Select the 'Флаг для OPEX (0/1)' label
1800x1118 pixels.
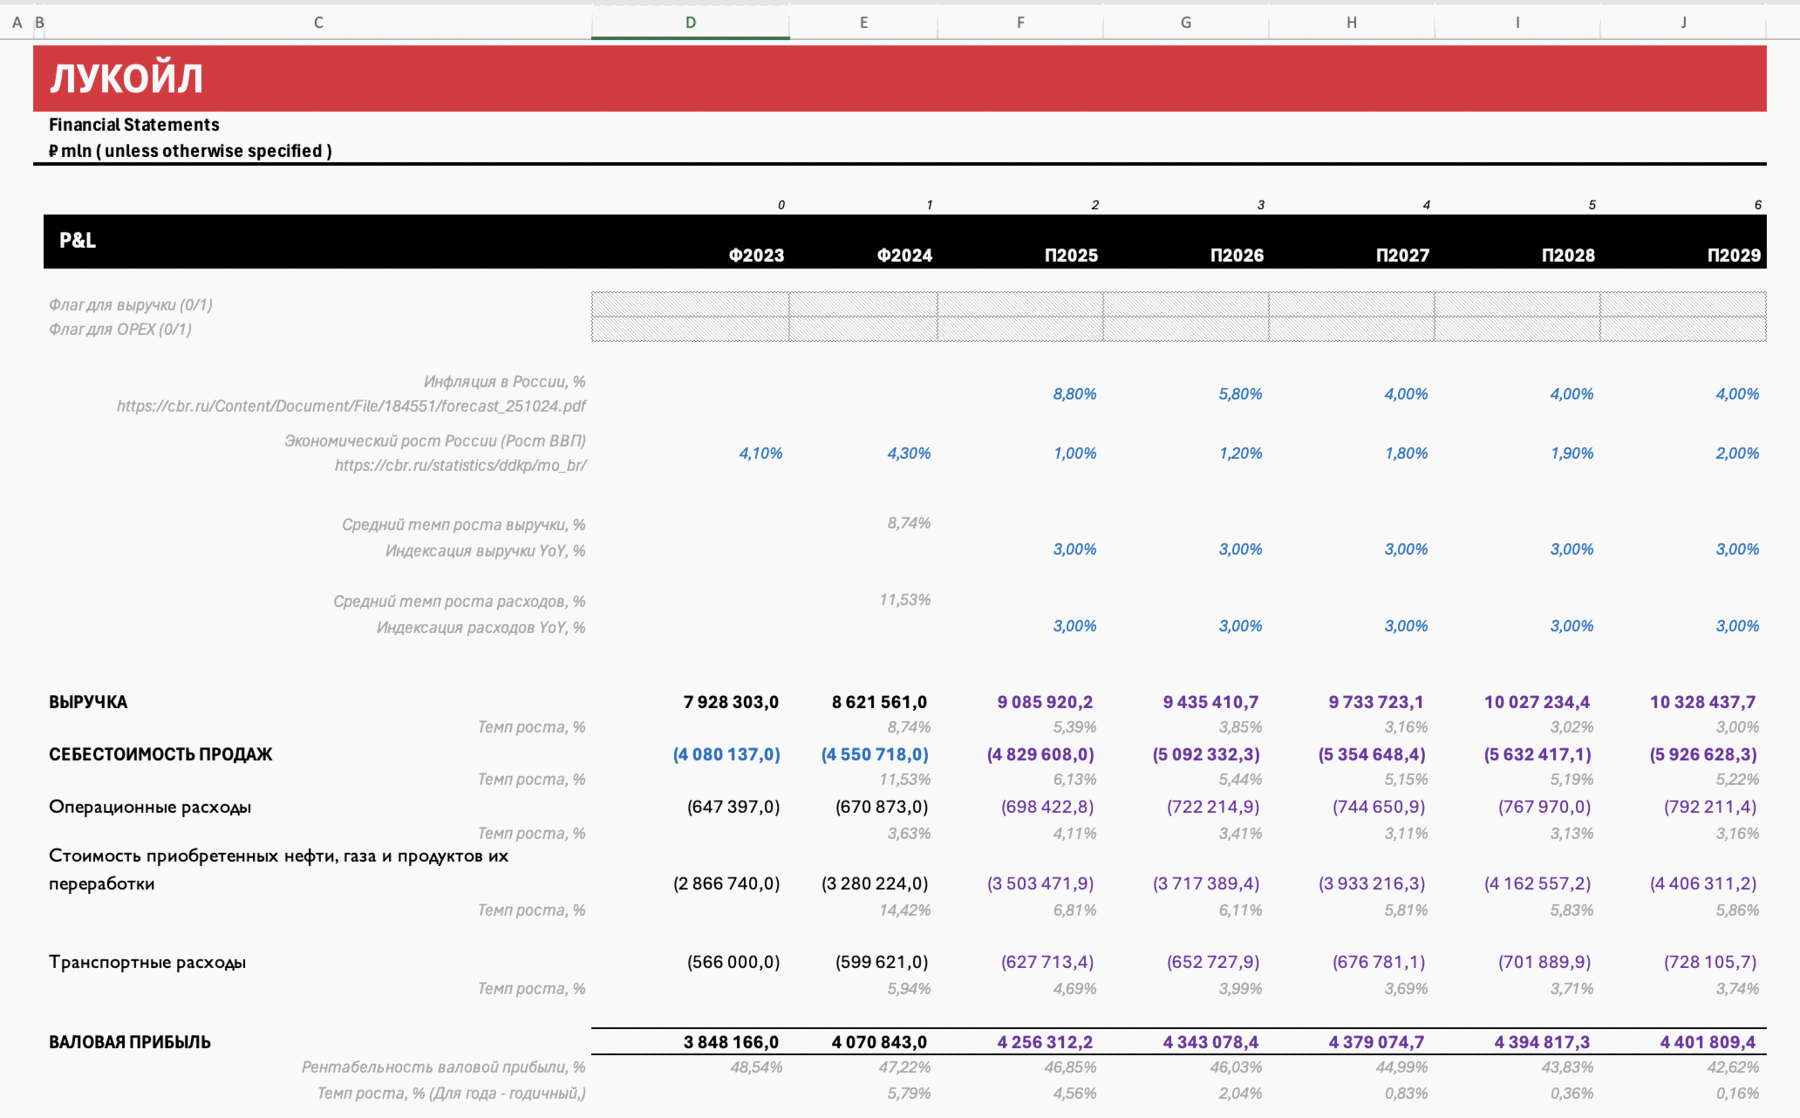point(120,329)
